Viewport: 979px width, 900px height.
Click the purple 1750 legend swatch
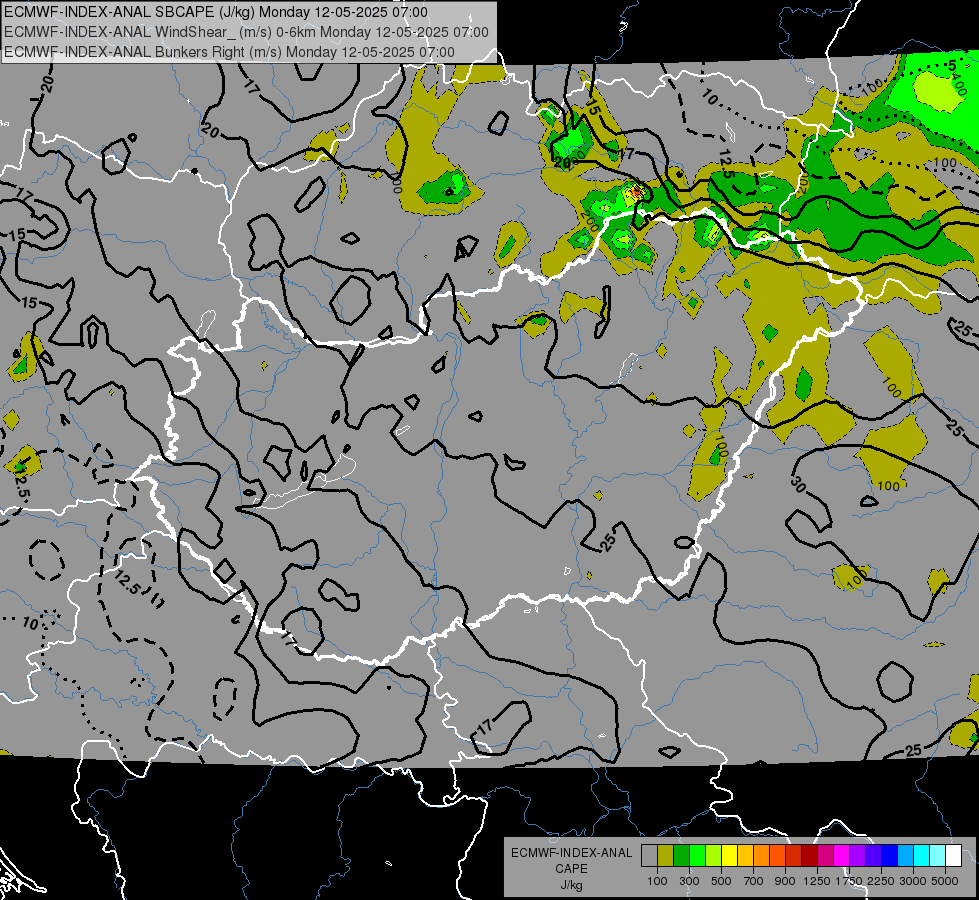857,856
